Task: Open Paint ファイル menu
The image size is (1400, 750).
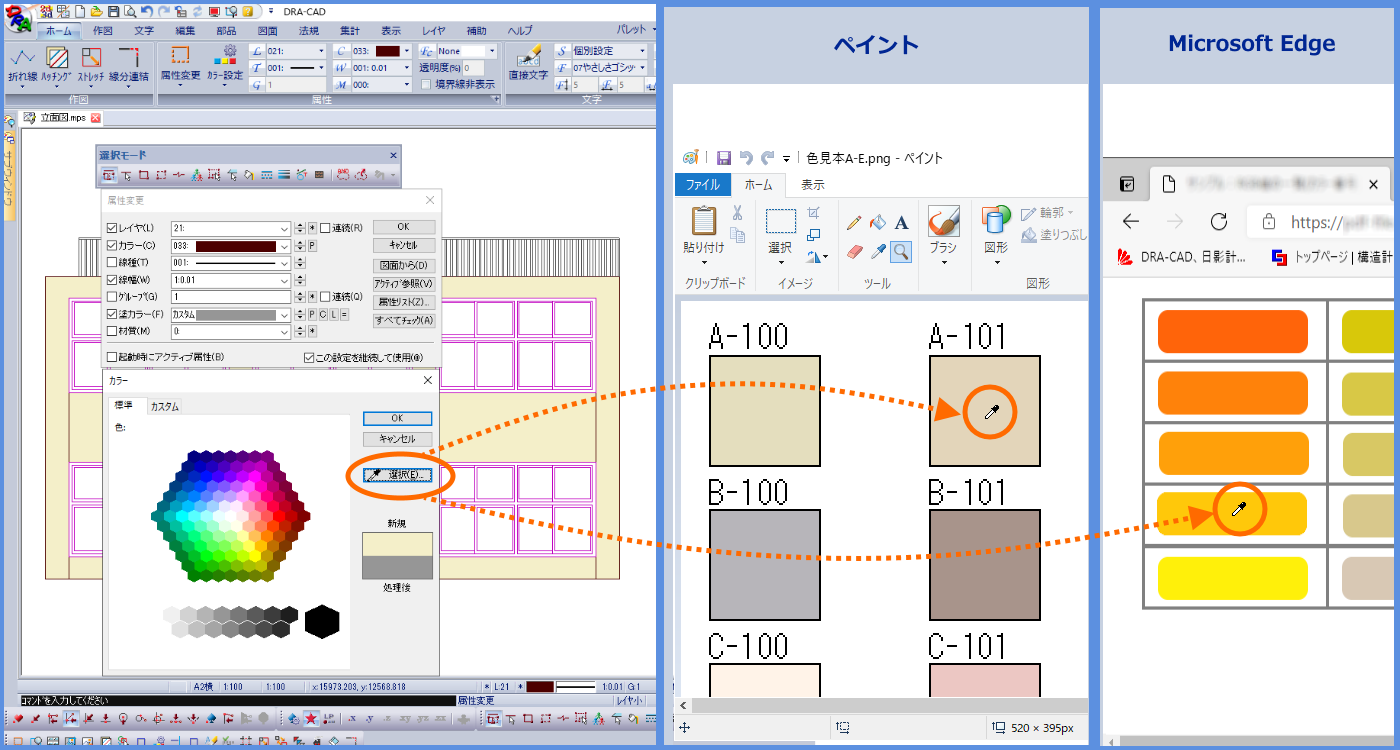Action: [x=702, y=185]
